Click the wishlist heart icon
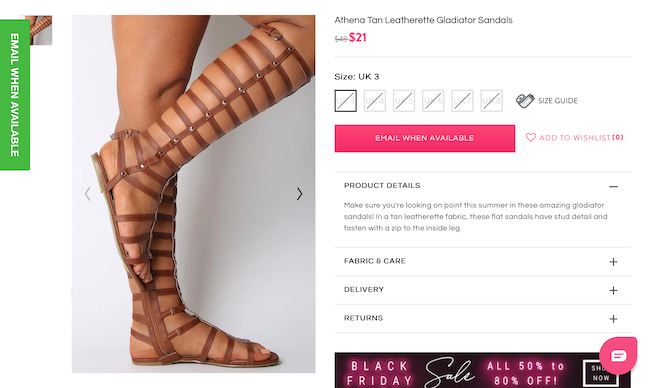The height and width of the screenshot is (388, 650). [531, 137]
